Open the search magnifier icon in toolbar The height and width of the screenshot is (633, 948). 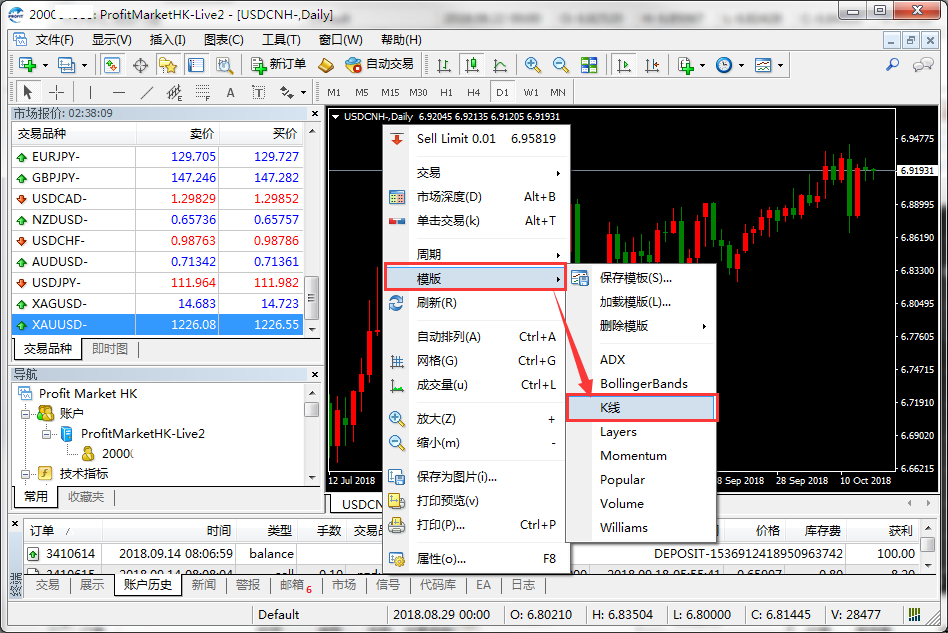point(892,65)
